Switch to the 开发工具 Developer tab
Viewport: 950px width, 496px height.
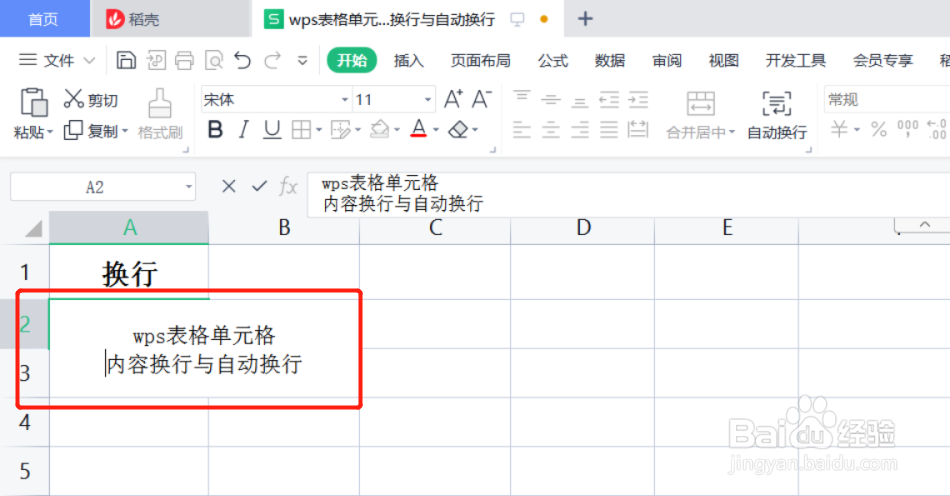[x=796, y=61]
